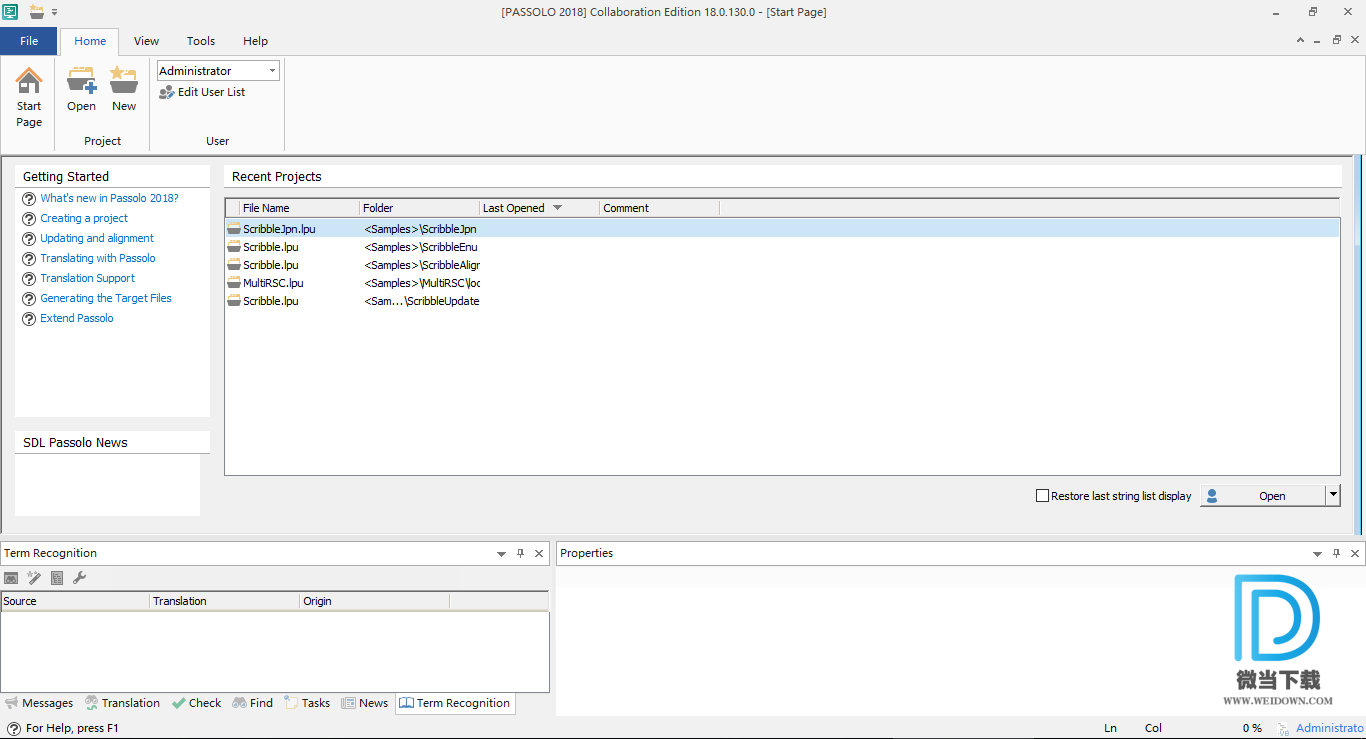The height and width of the screenshot is (739, 1366).
Task: Switch to the Tools ribbon tab
Action: (x=201, y=41)
